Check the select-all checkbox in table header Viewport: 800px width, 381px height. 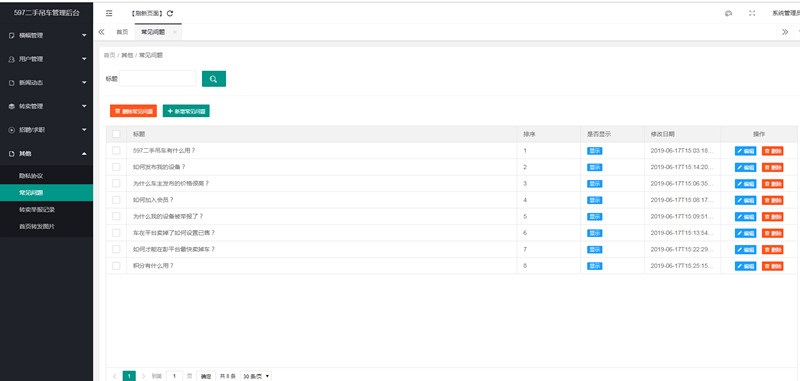pos(116,134)
